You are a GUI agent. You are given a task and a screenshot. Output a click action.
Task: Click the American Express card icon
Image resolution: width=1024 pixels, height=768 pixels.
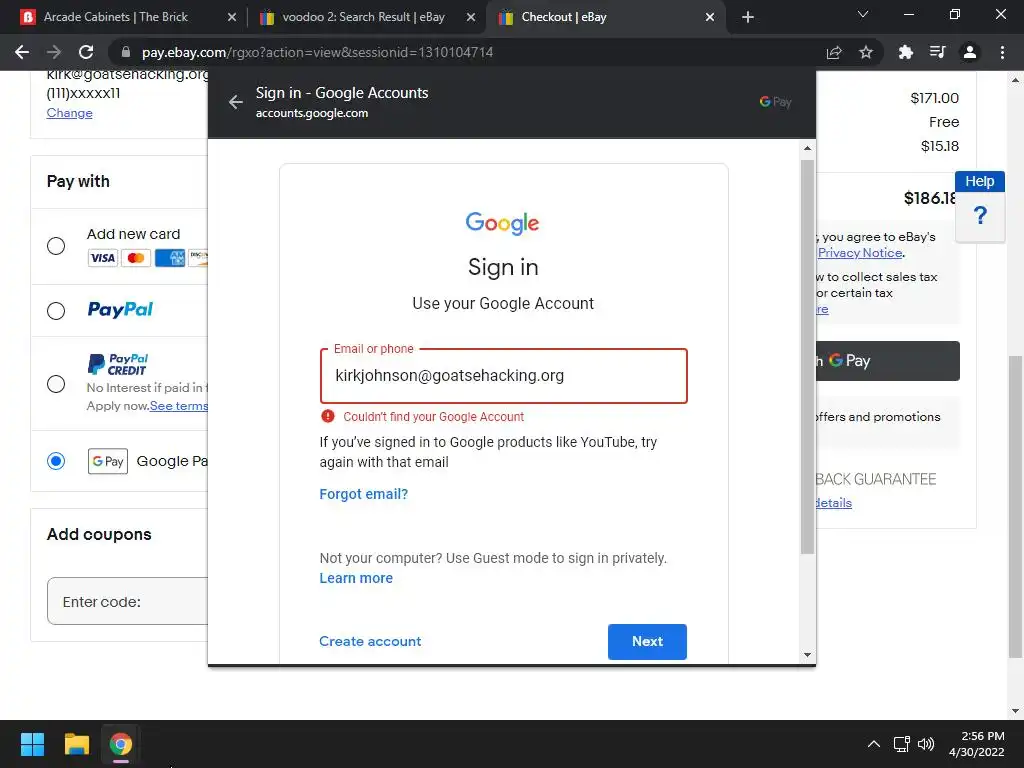pyautogui.click(x=170, y=258)
